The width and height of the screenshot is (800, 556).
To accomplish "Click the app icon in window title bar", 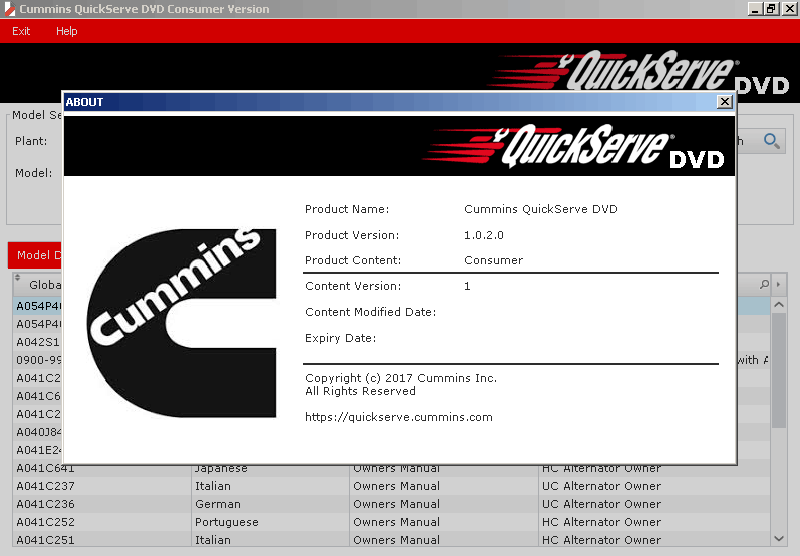I will 9,9.
